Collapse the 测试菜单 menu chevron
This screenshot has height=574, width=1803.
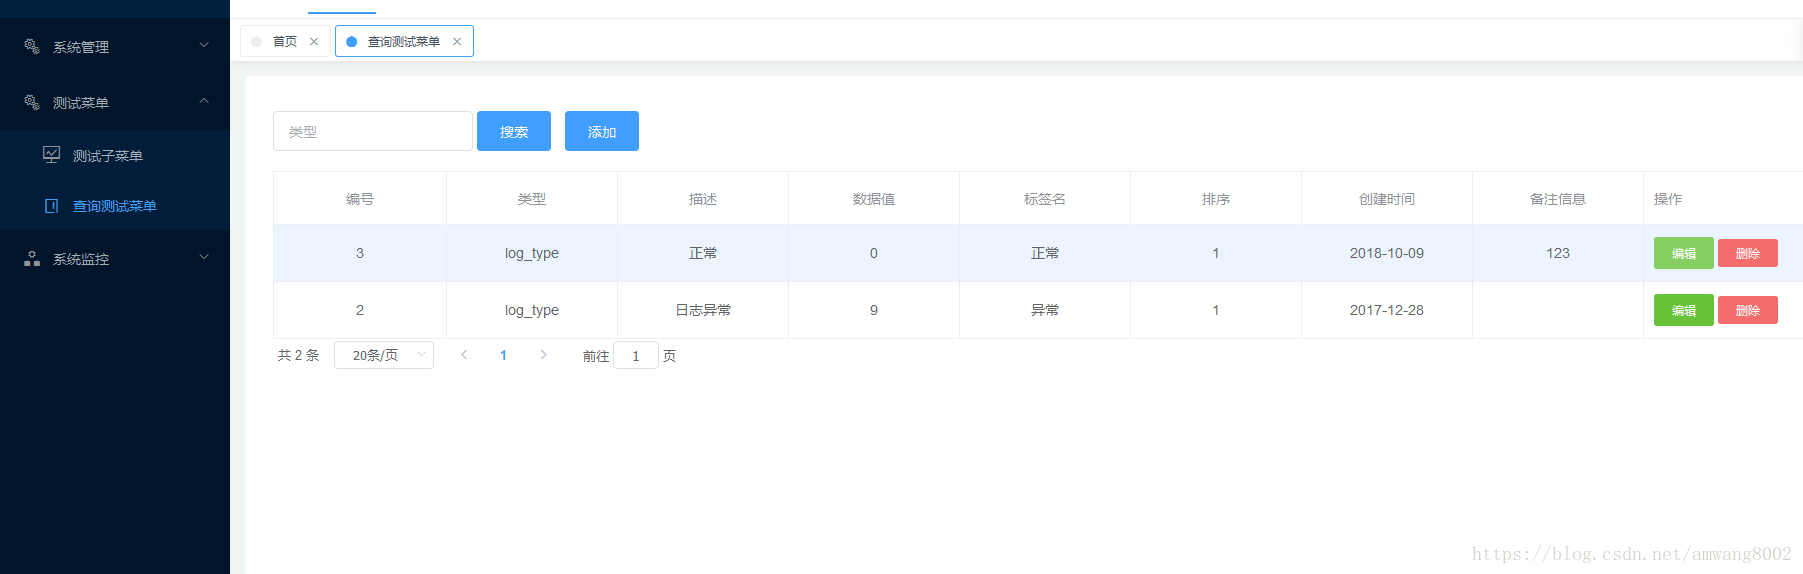(204, 101)
